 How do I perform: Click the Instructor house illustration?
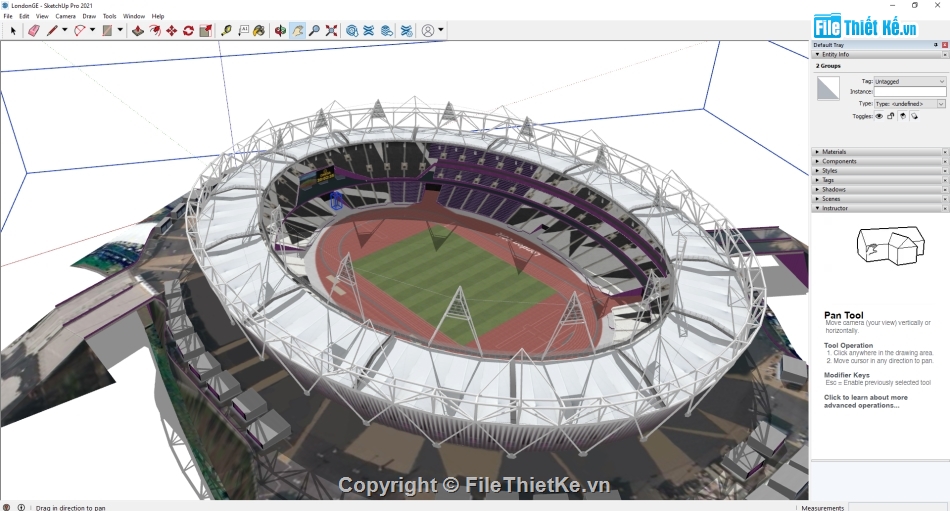pyautogui.click(x=890, y=245)
